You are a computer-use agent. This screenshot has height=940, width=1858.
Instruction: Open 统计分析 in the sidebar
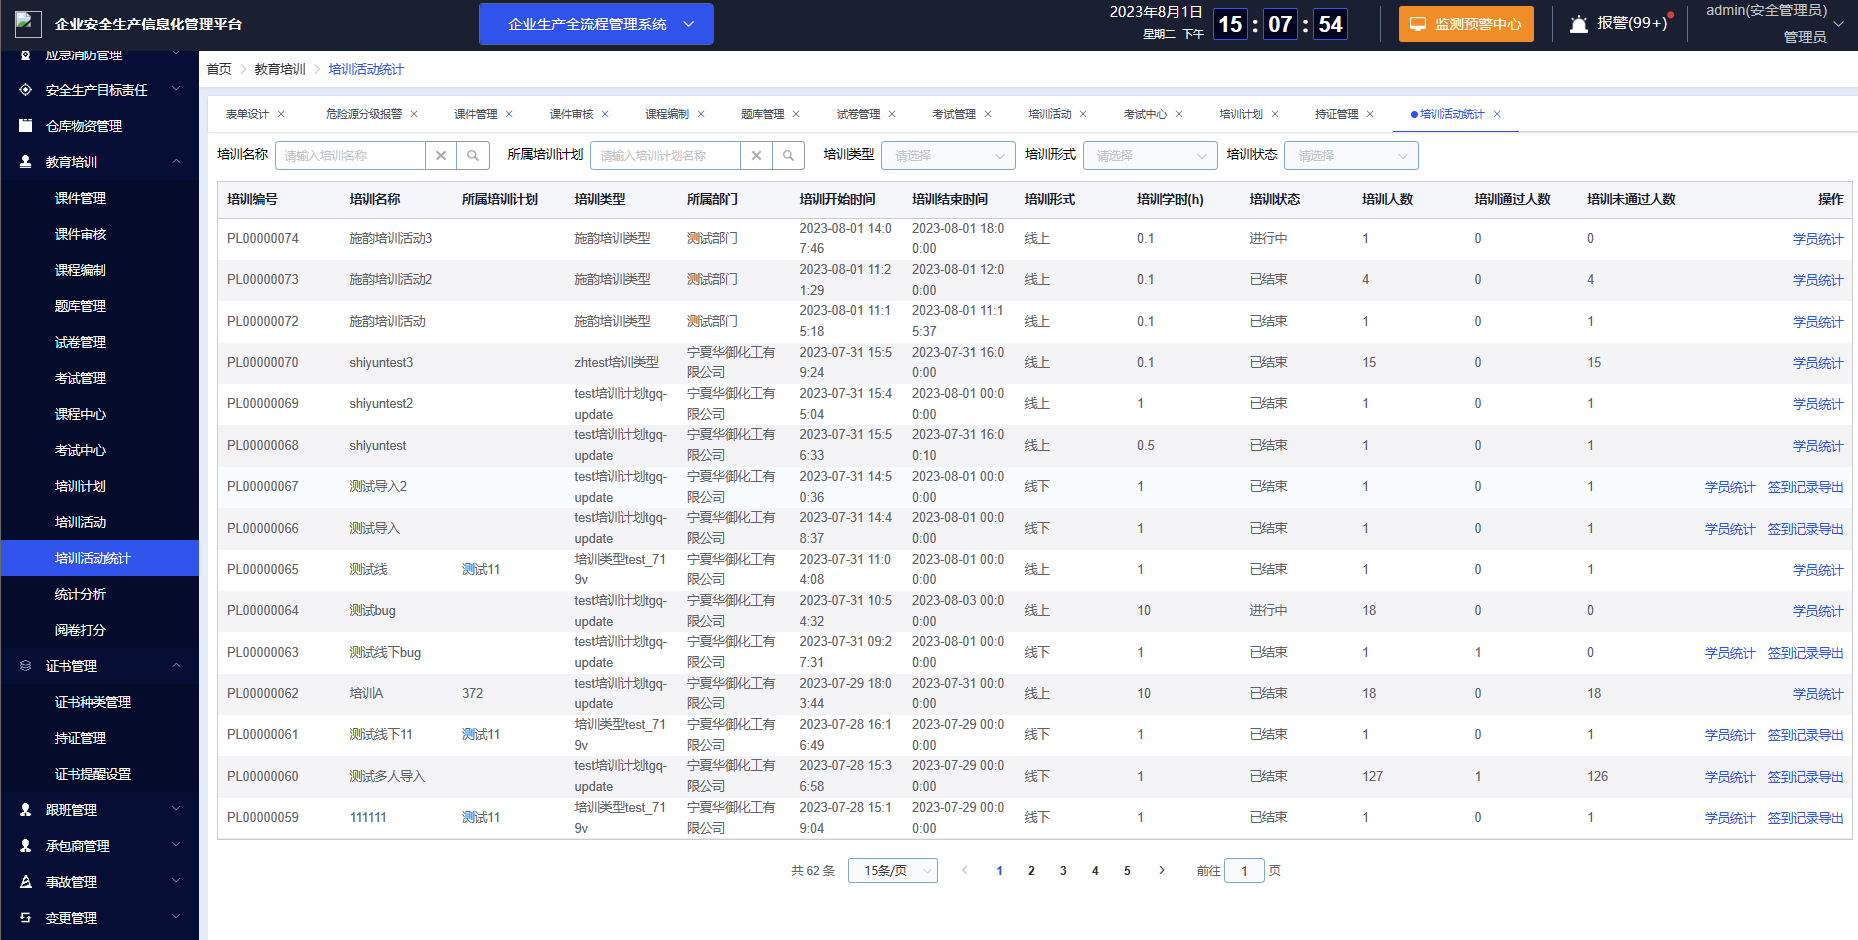point(80,594)
